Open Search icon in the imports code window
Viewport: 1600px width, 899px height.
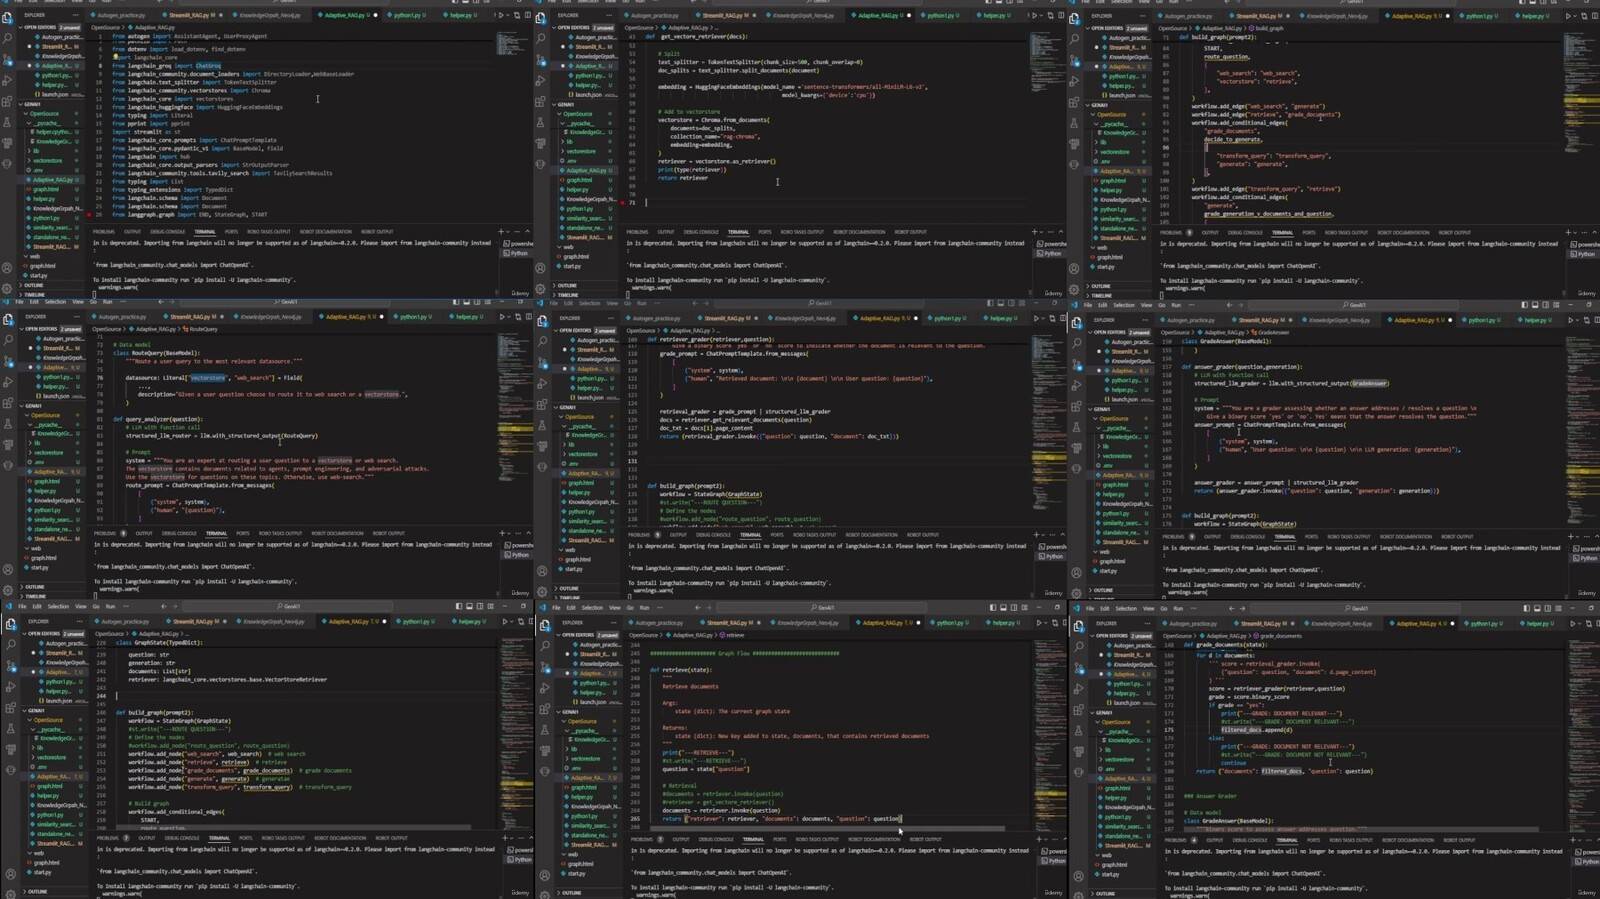pos(9,38)
